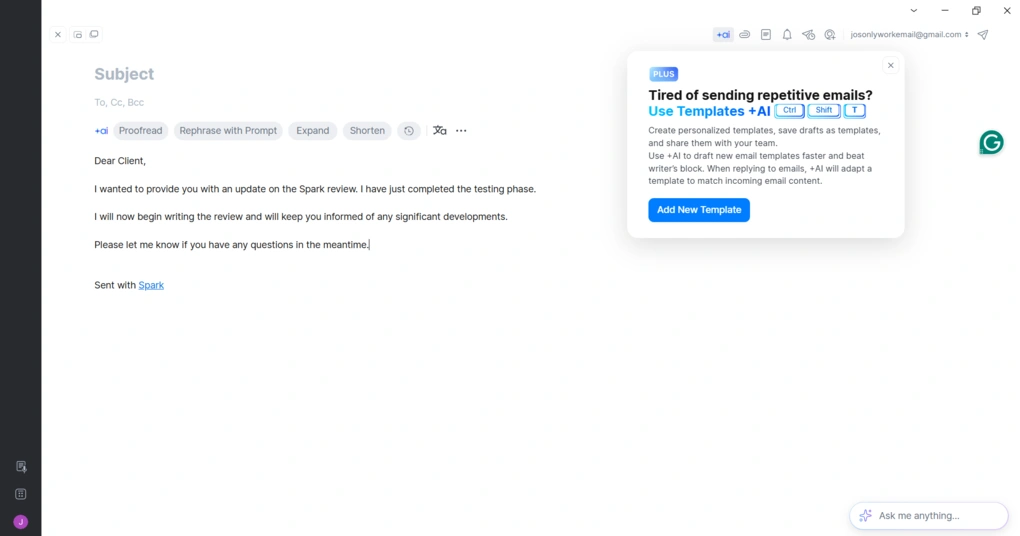Viewport: 1020px width, 536px height.
Task: Open the purple J account avatar
Action: (x=21, y=522)
